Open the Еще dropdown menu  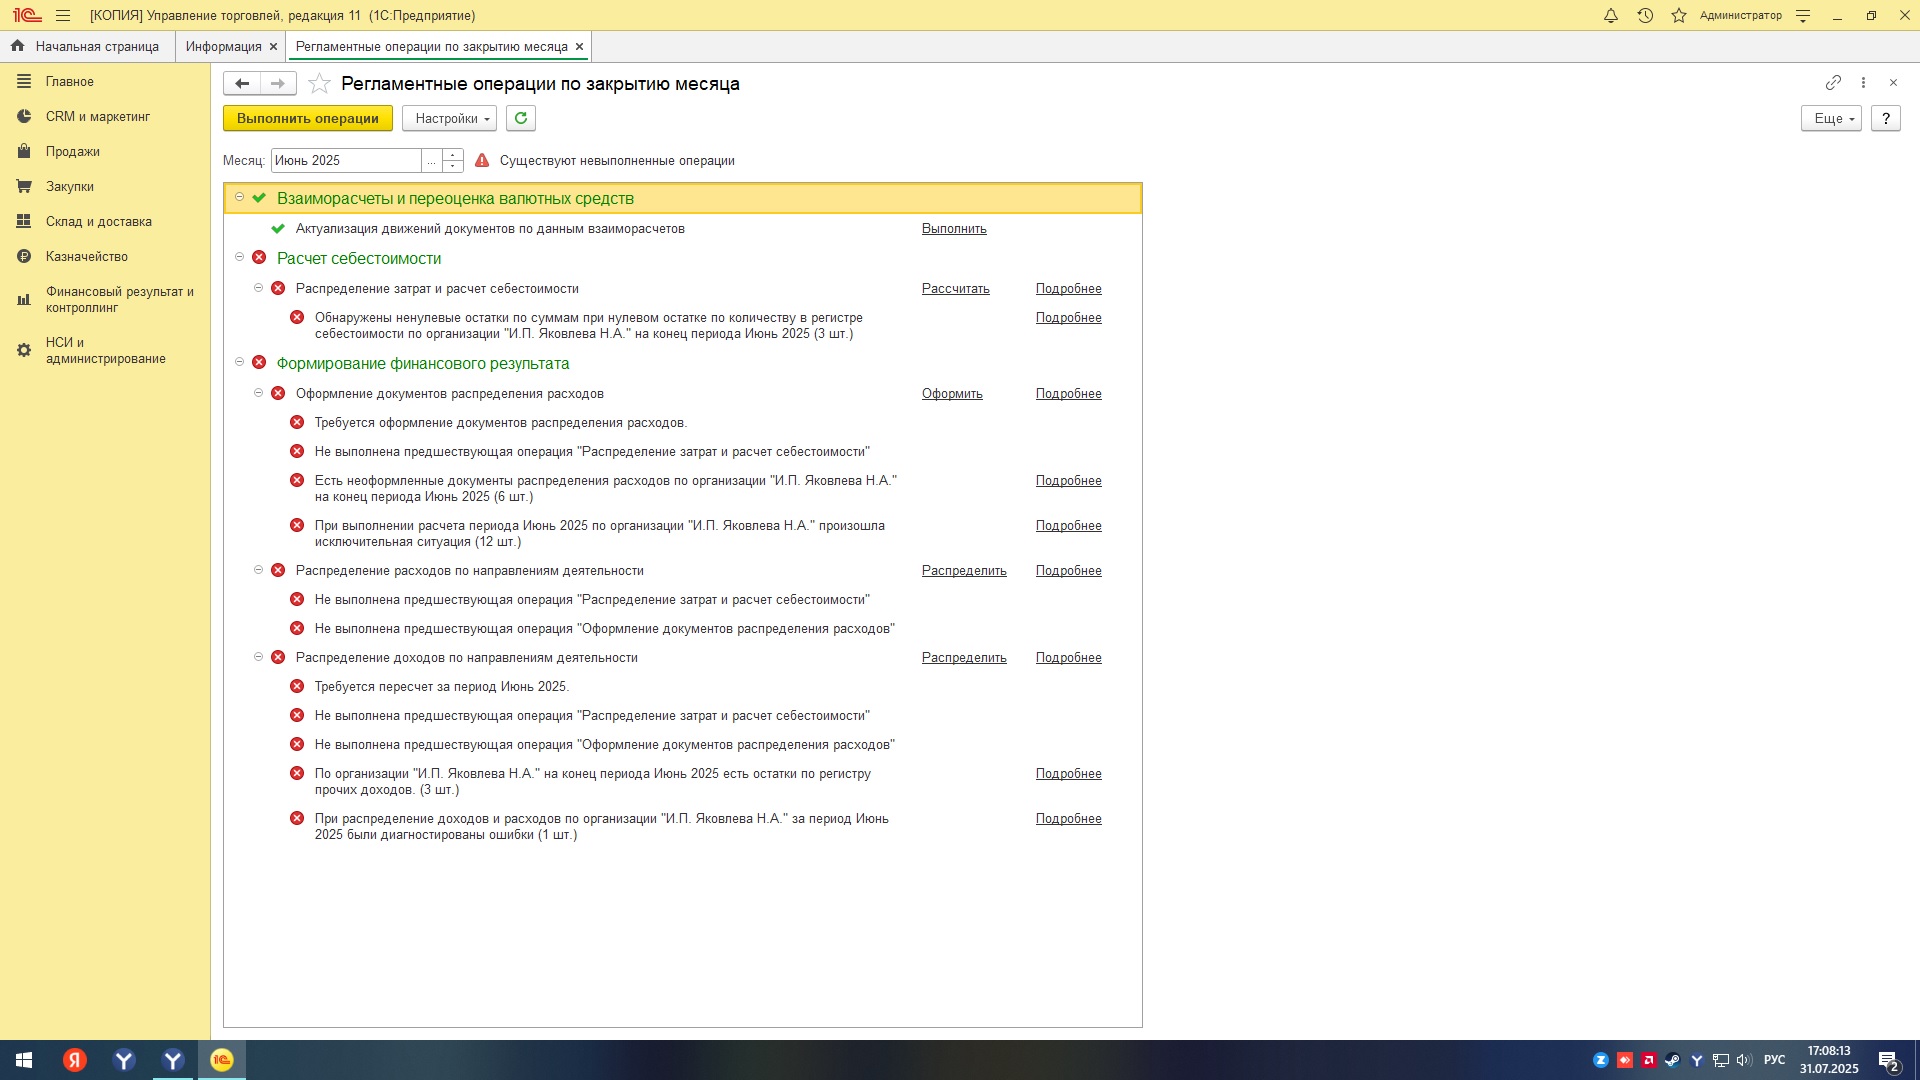click(1830, 118)
